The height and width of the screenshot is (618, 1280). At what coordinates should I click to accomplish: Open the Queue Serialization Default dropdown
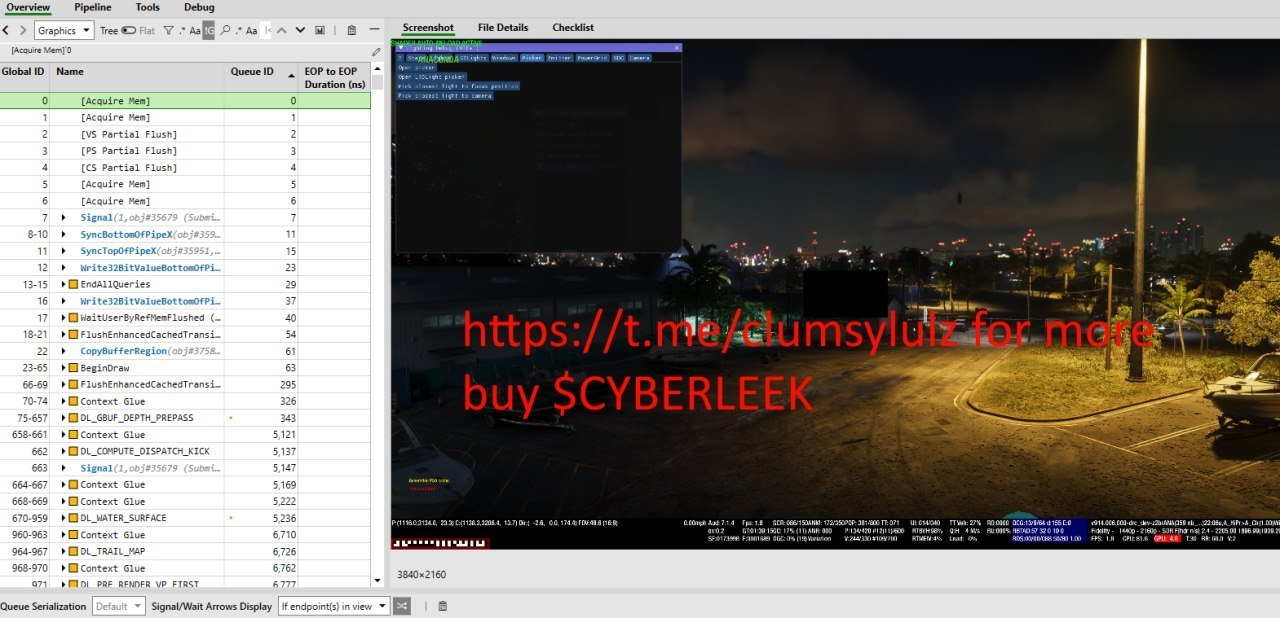tap(118, 606)
